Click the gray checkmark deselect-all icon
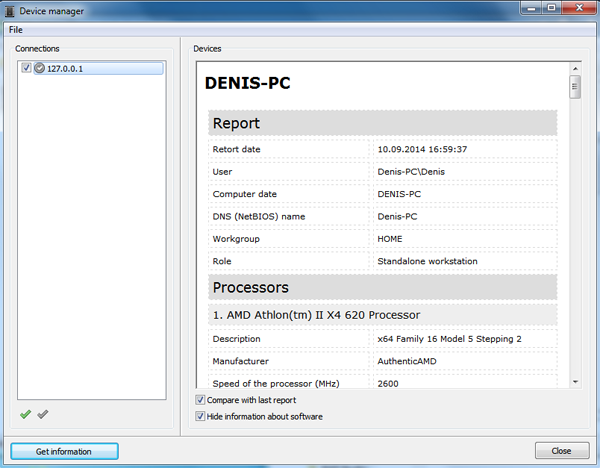600x468 pixels. 43,414
